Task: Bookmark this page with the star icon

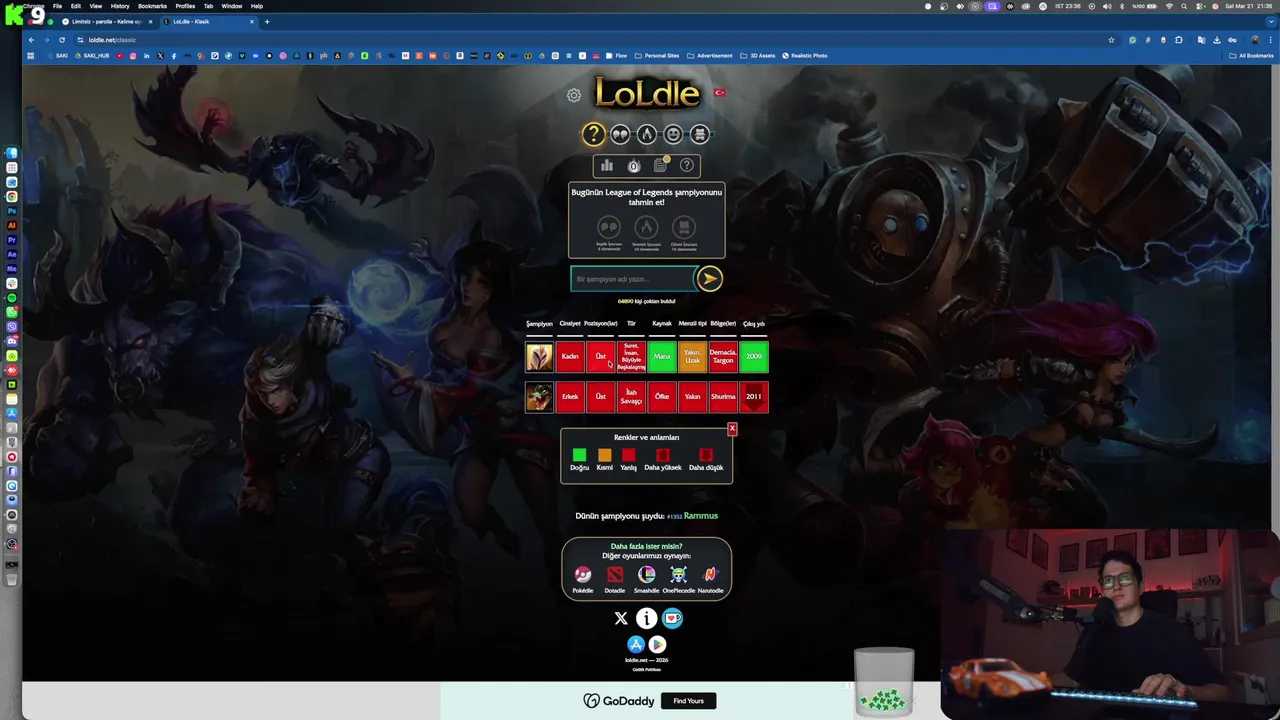Action: pos(1111,40)
